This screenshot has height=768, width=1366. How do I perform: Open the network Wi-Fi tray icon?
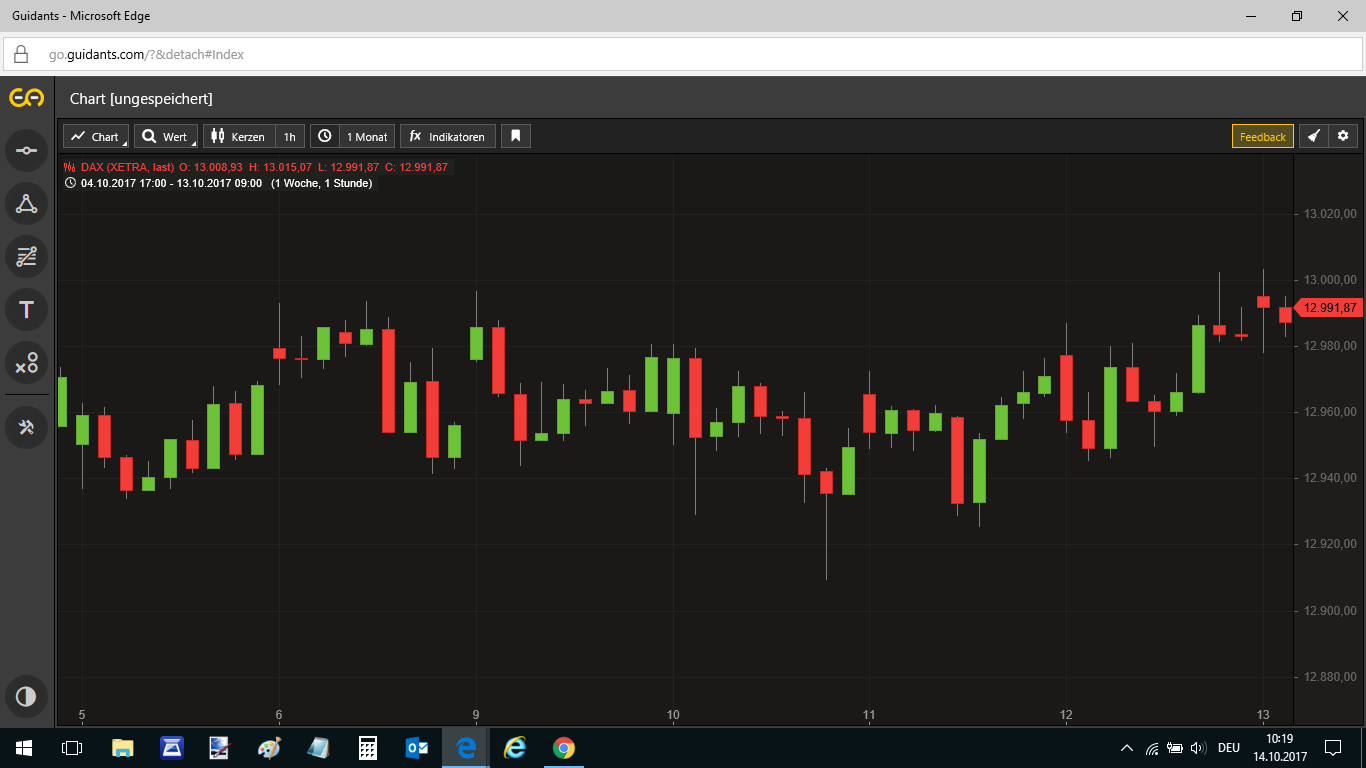[x=1152, y=747]
